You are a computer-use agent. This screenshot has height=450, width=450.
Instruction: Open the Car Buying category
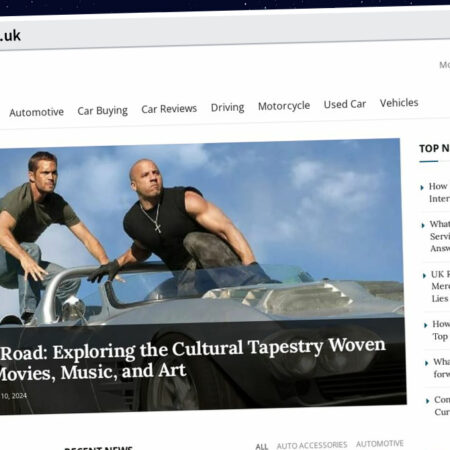tap(102, 111)
